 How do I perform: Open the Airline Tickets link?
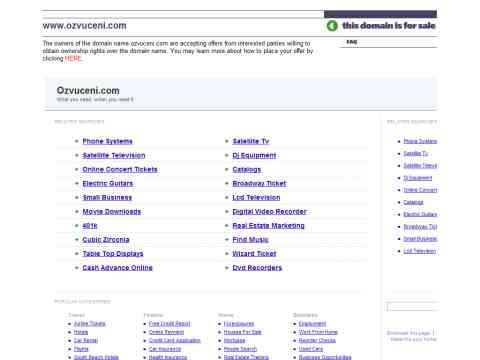coord(89,324)
